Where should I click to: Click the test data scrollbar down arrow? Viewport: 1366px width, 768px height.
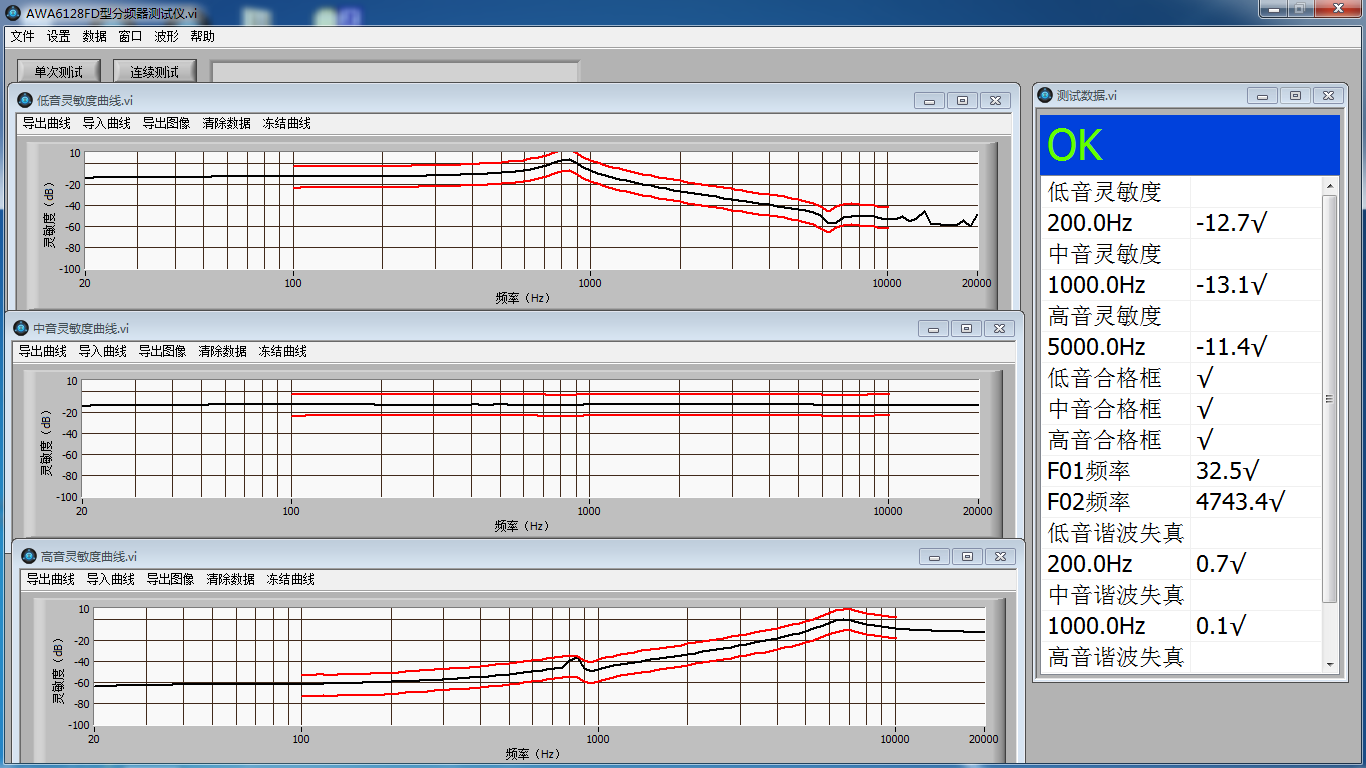point(1329,664)
